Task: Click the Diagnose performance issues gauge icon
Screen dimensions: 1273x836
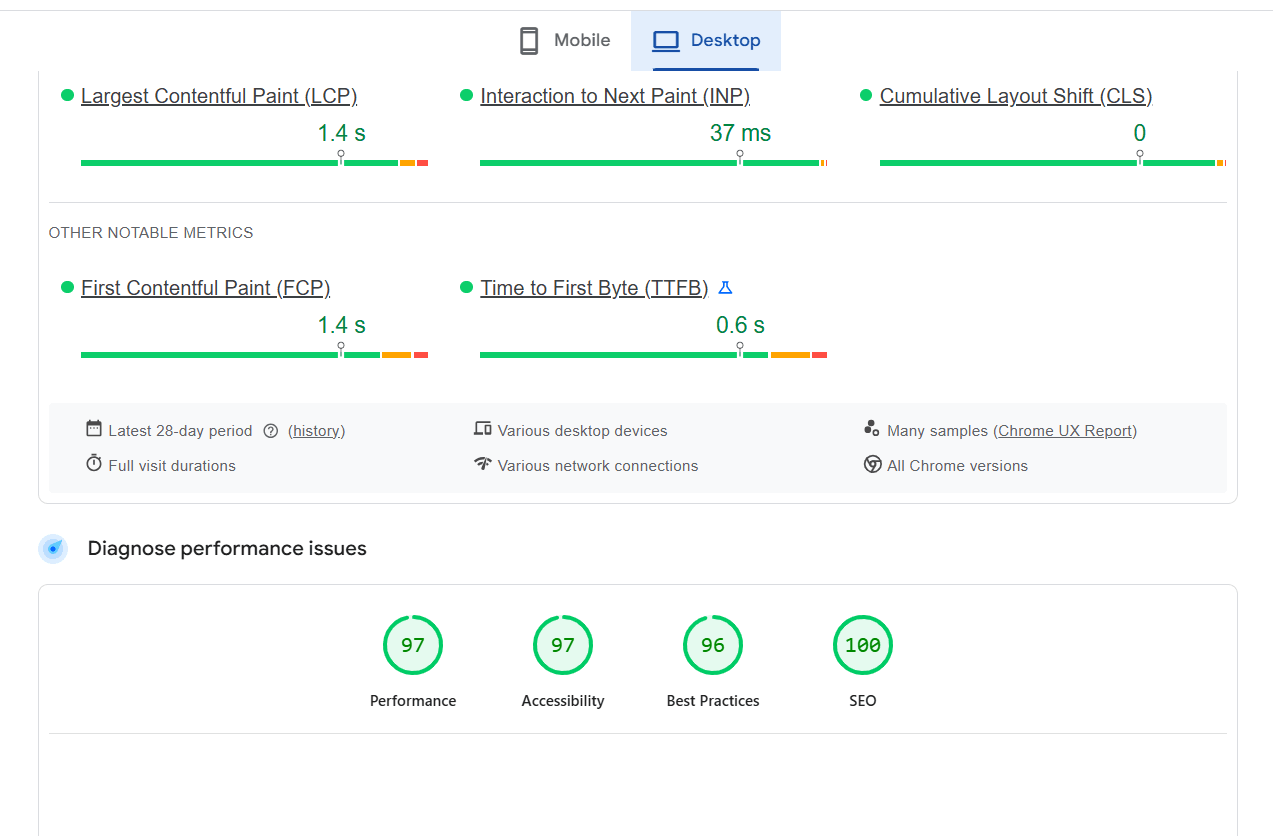Action: (x=53, y=549)
